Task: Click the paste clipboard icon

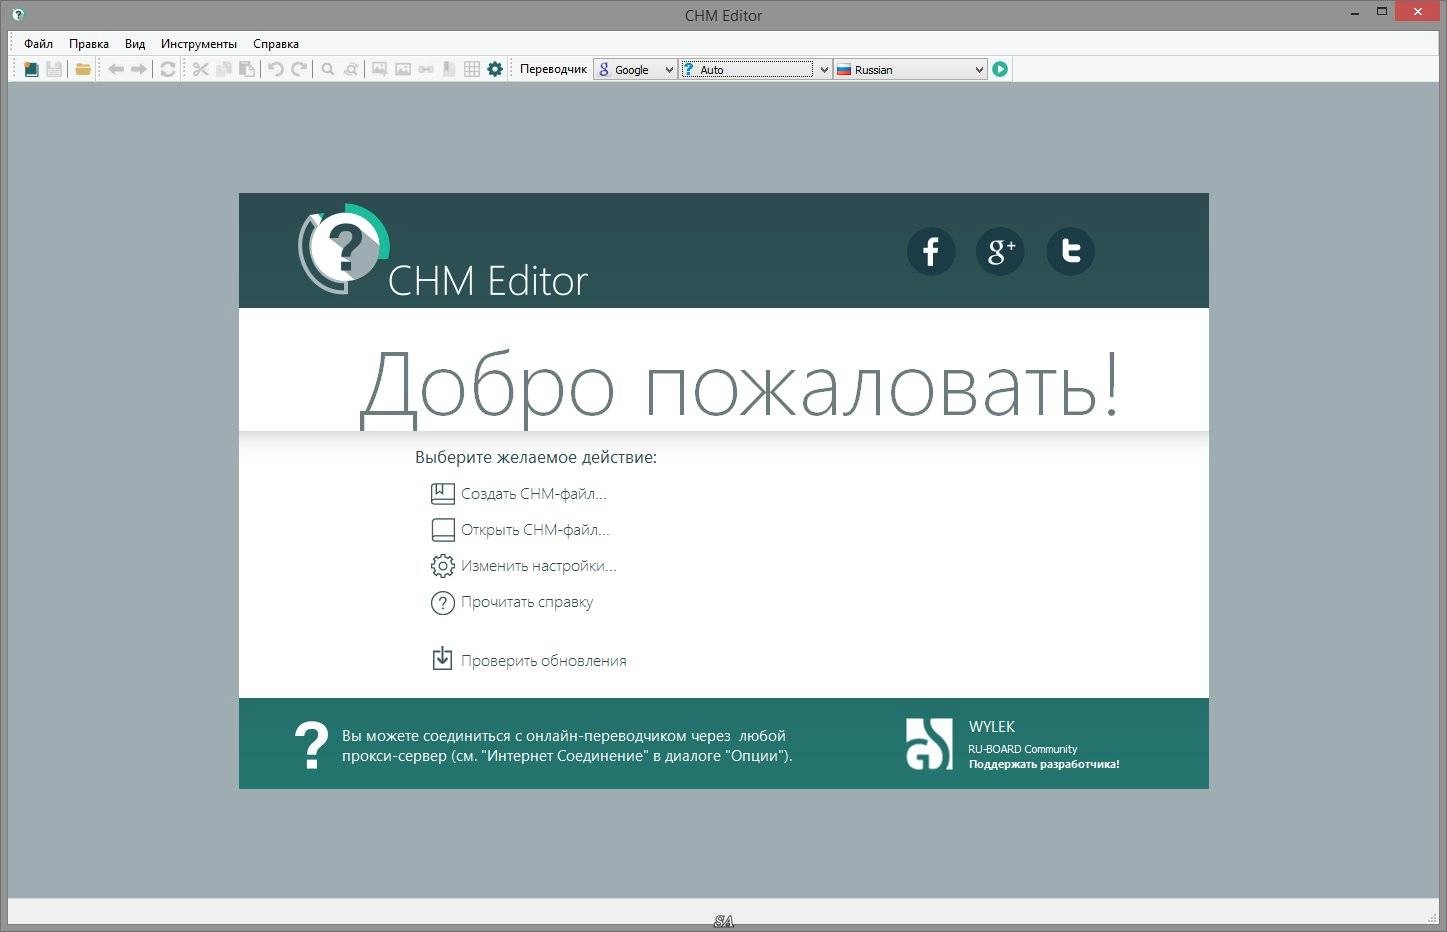Action: pyautogui.click(x=247, y=69)
